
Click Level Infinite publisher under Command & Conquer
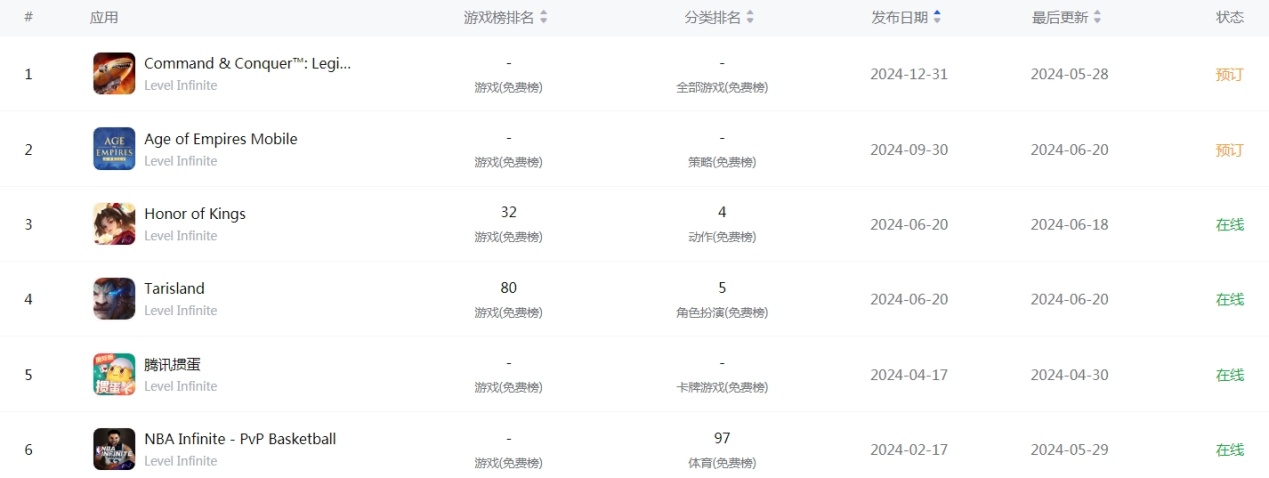[180, 86]
